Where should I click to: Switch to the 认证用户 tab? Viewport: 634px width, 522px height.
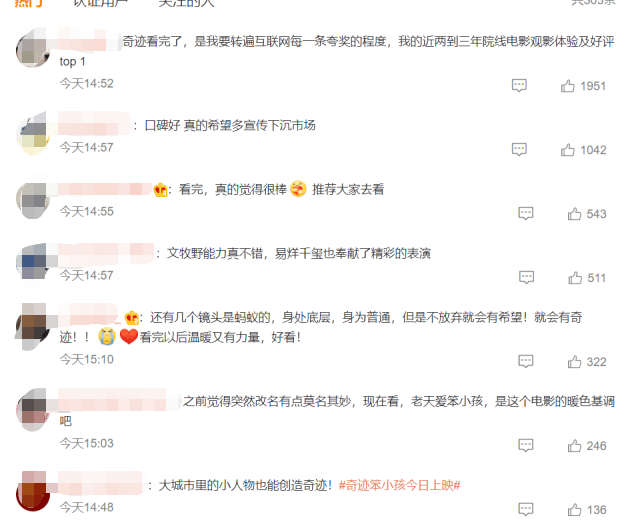100,3
